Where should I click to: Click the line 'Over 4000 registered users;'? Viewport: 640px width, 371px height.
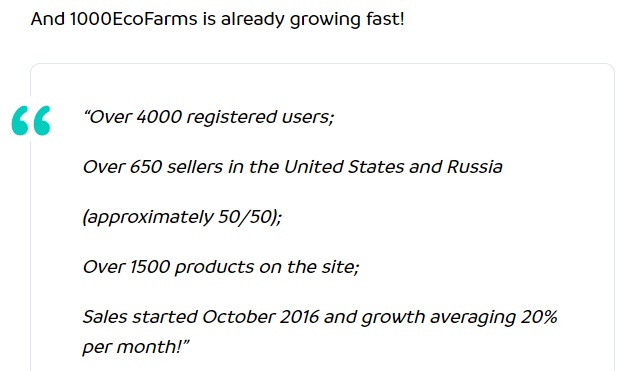(209, 117)
